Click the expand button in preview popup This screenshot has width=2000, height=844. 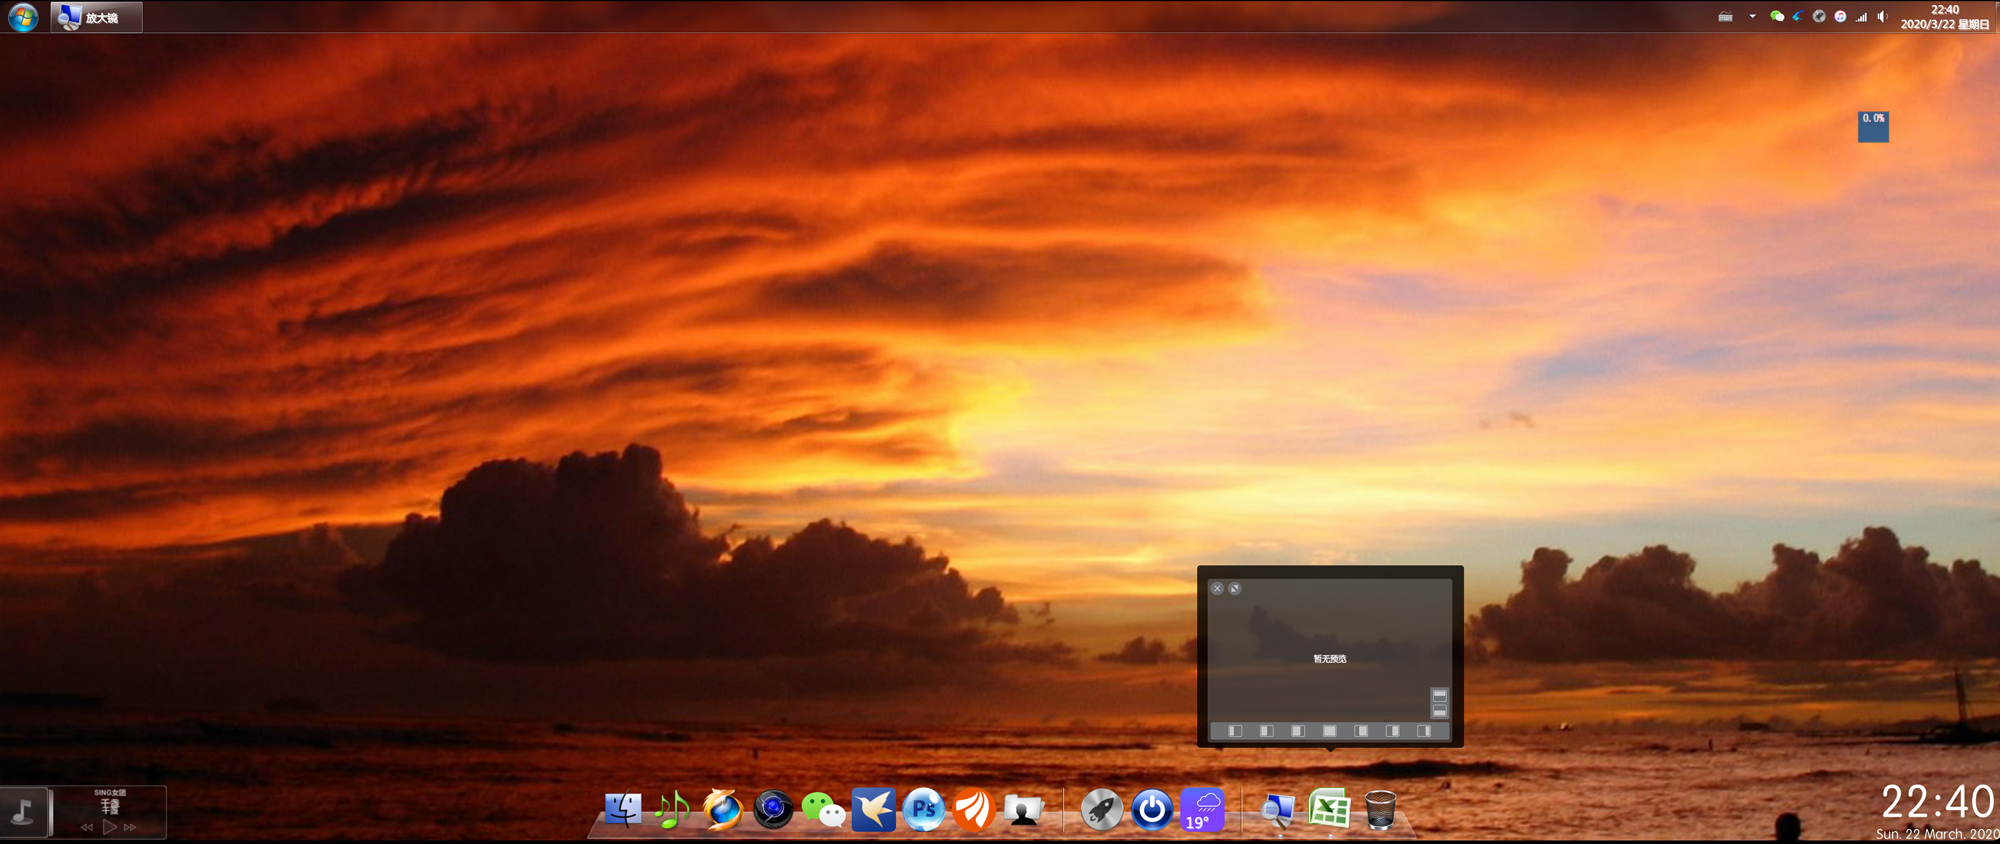[1235, 588]
